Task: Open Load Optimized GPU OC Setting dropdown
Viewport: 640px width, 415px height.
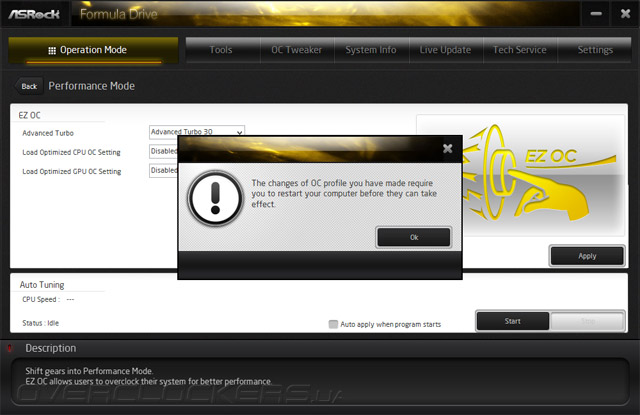Action: pos(164,170)
